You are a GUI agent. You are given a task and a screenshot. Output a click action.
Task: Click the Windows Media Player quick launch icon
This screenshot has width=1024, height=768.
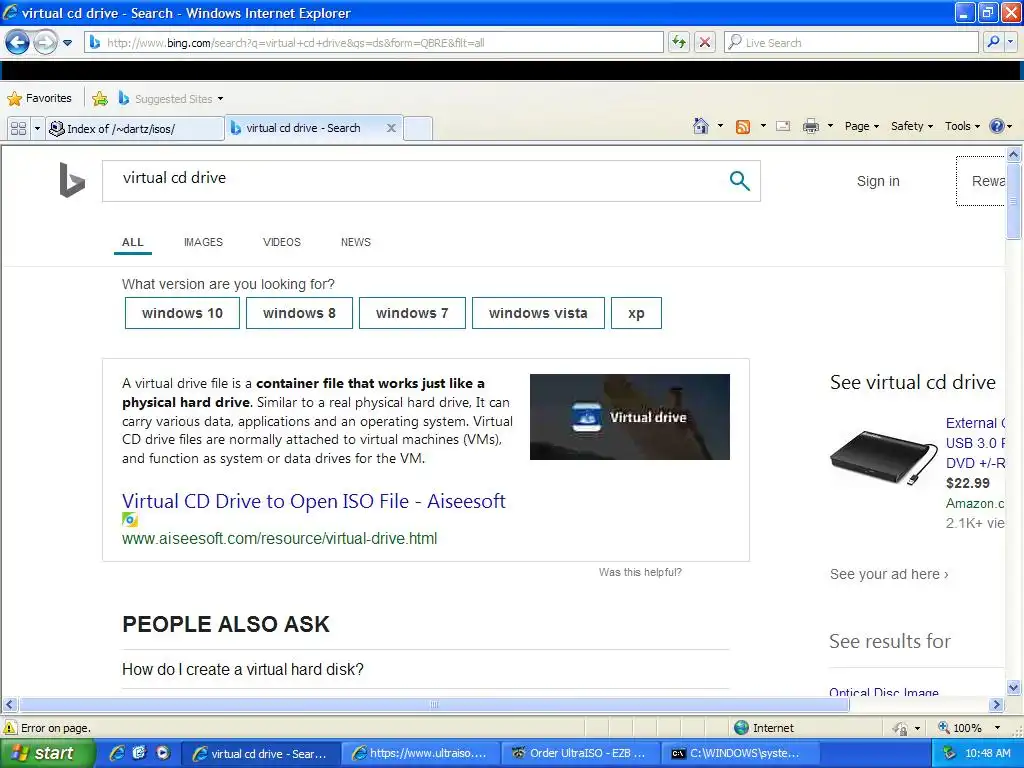[163, 753]
